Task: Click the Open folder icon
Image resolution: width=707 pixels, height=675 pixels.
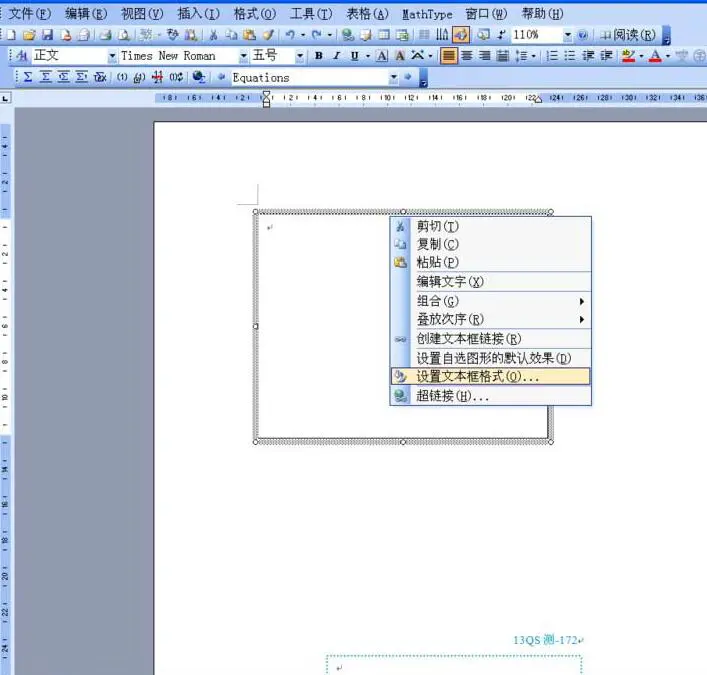Action: [x=30, y=35]
